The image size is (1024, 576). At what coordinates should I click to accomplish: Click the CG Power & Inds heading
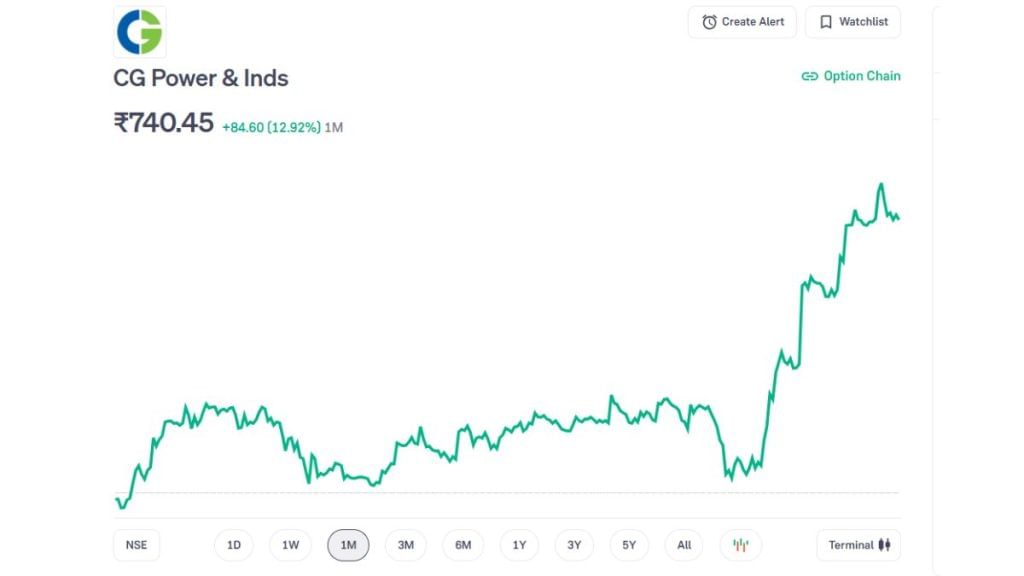click(x=200, y=78)
